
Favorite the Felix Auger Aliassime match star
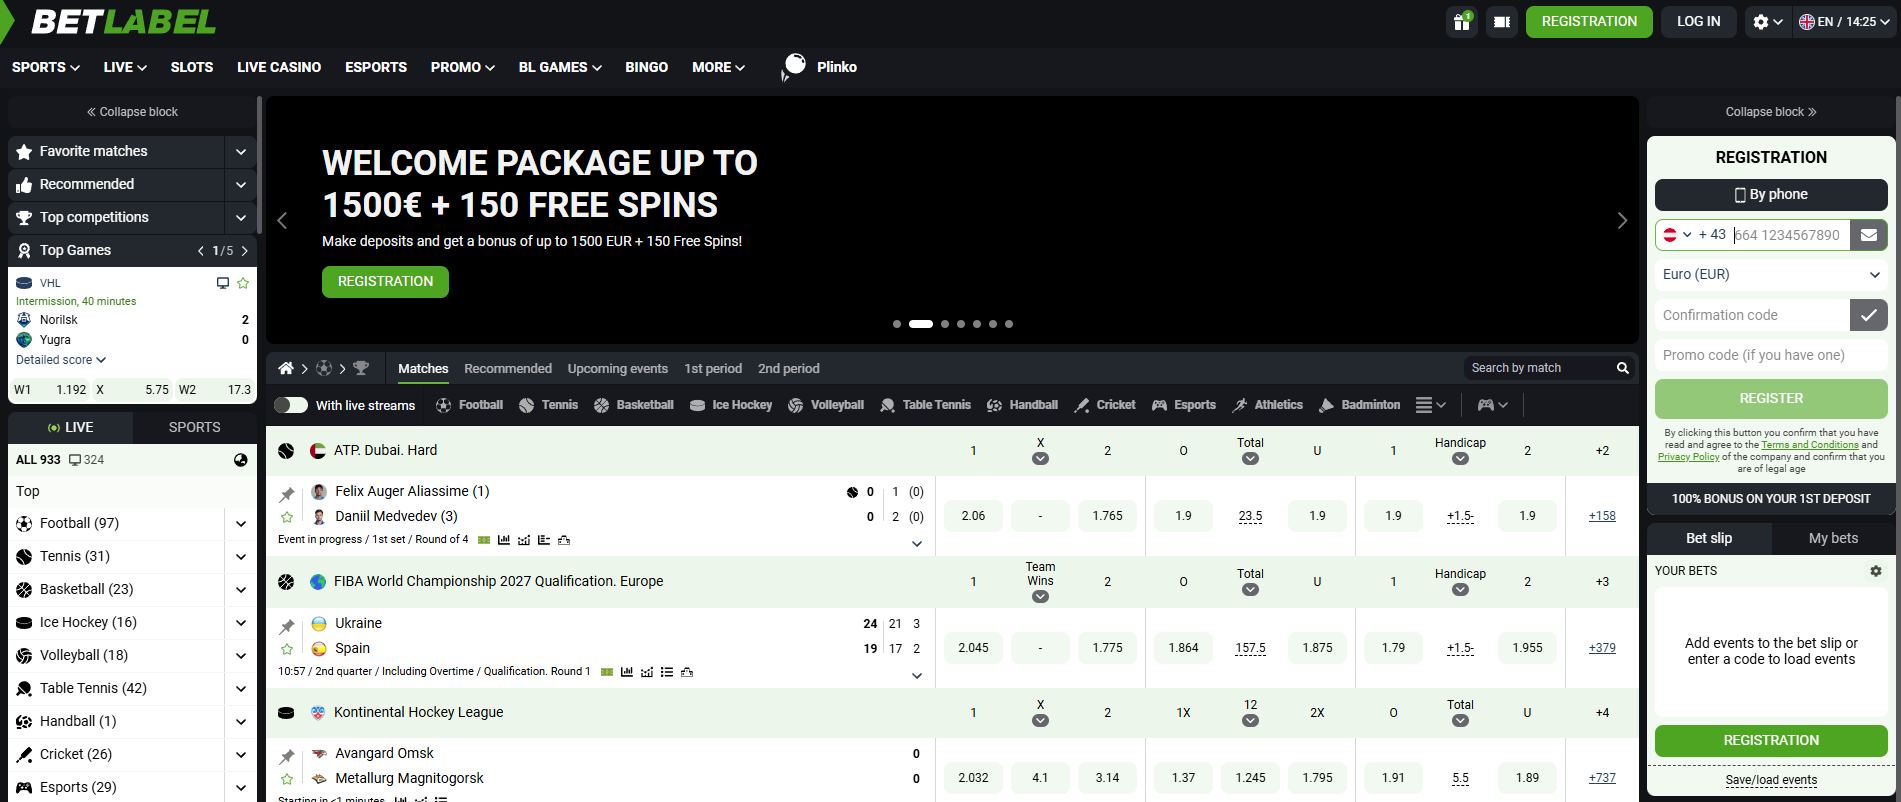pos(287,517)
